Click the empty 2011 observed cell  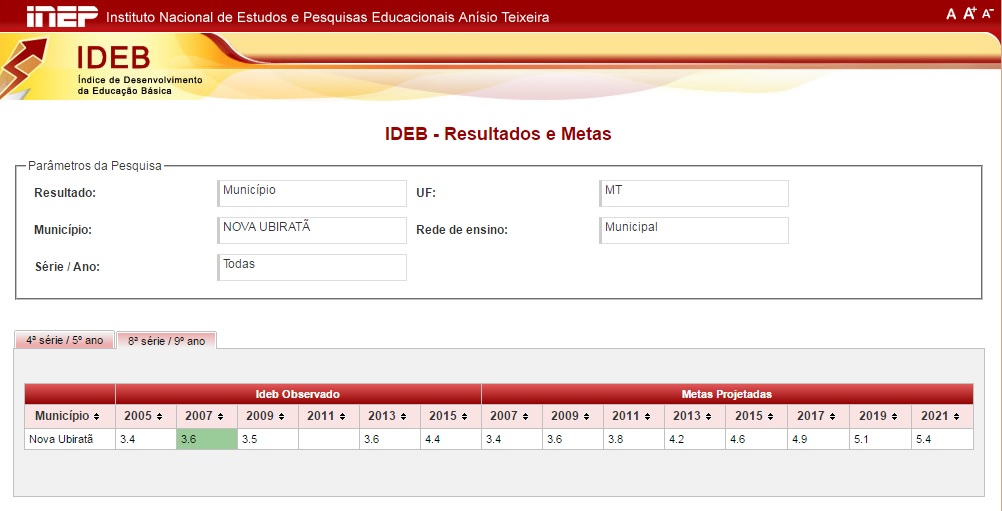tap(328, 439)
